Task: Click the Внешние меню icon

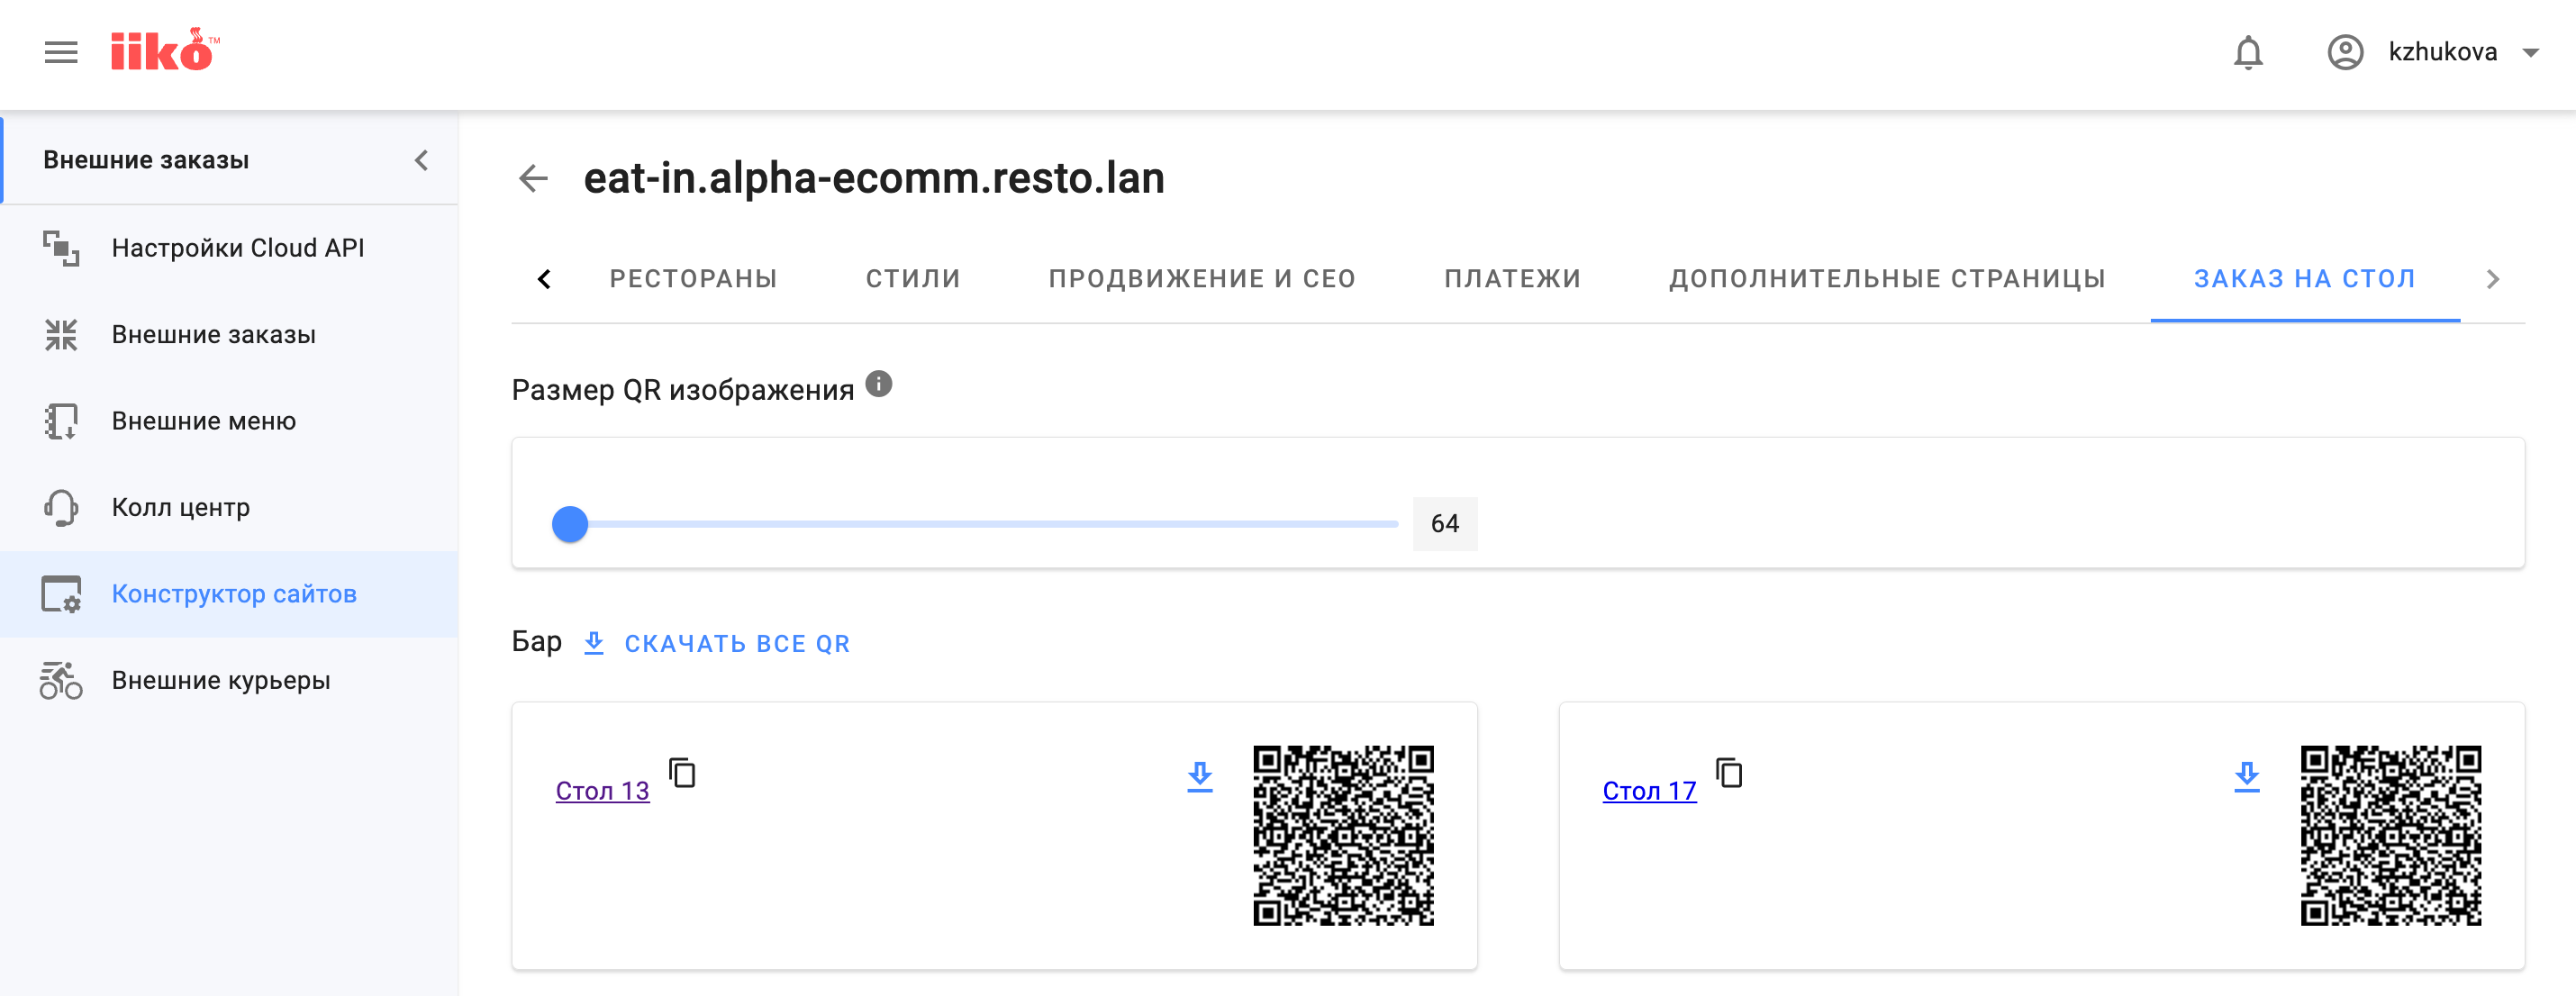Action: point(61,421)
